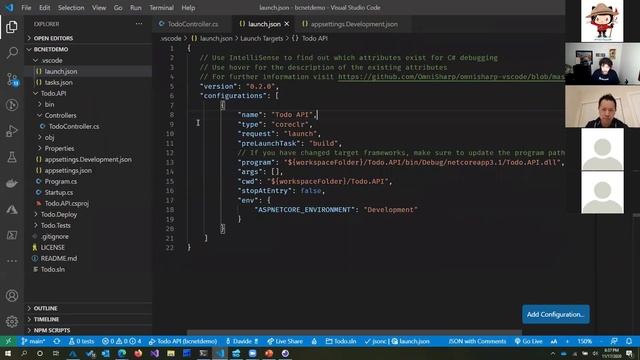The width and height of the screenshot is (640, 360).
Task: Show additional activity bar views ellipsis
Action: [x=12, y=261]
